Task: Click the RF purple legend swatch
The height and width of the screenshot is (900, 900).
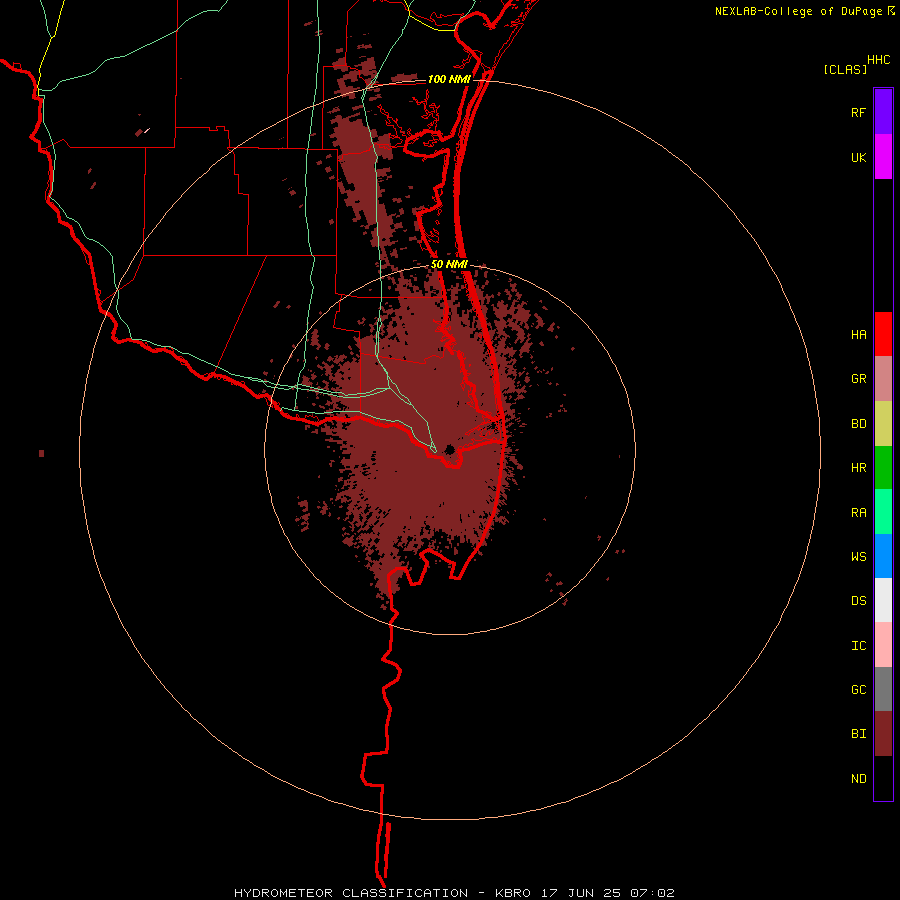Action: coord(883,112)
